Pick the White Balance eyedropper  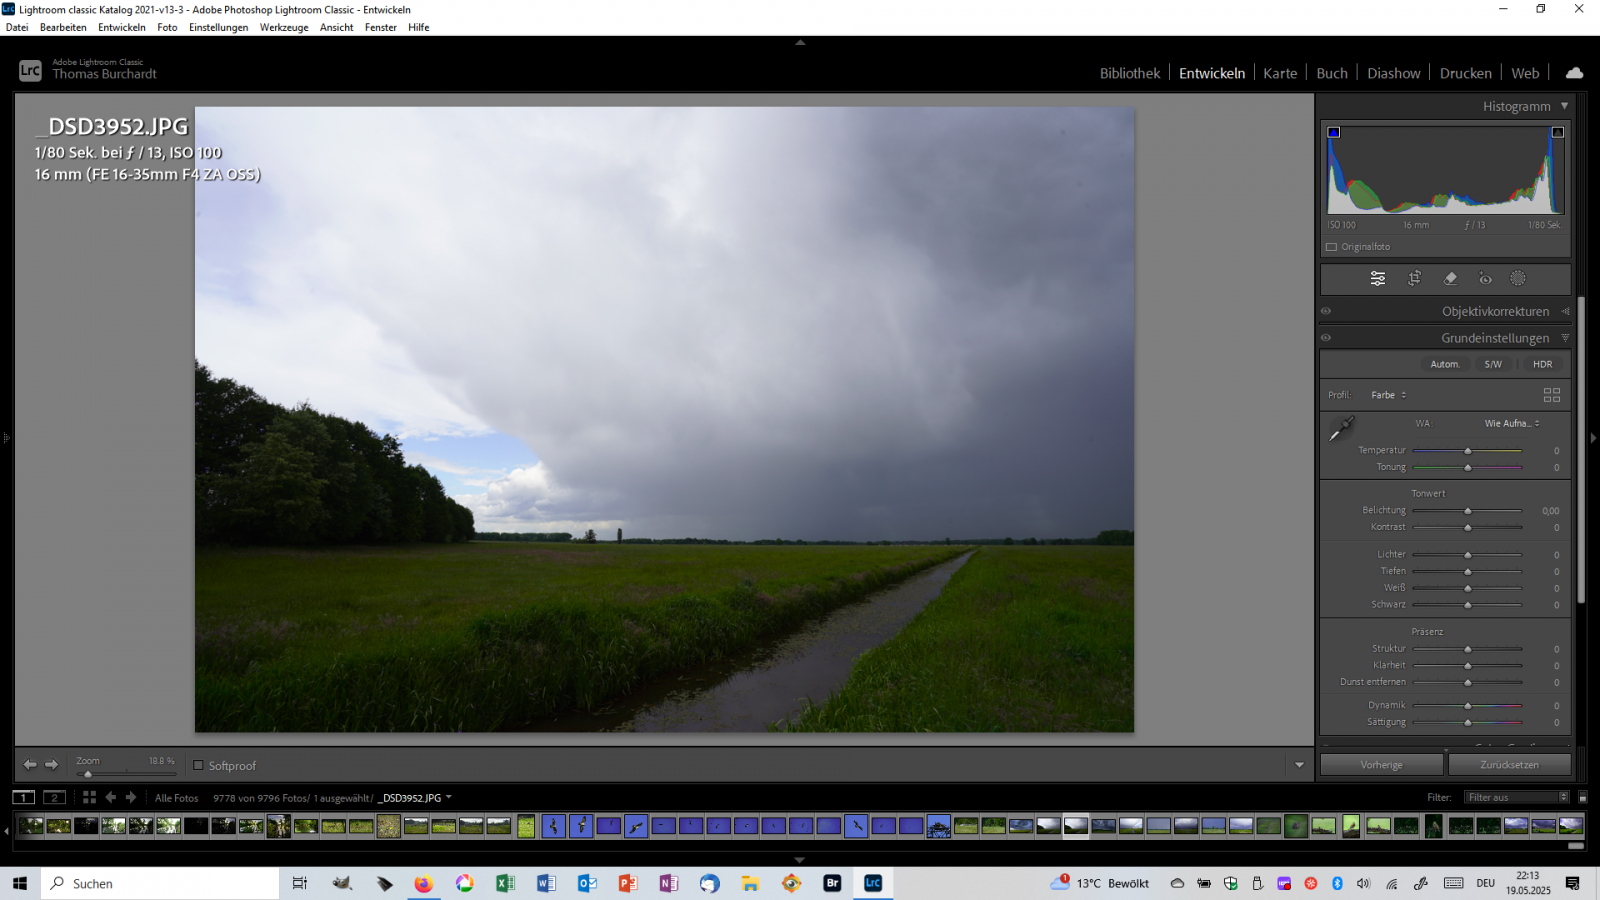pos(1341,429)
